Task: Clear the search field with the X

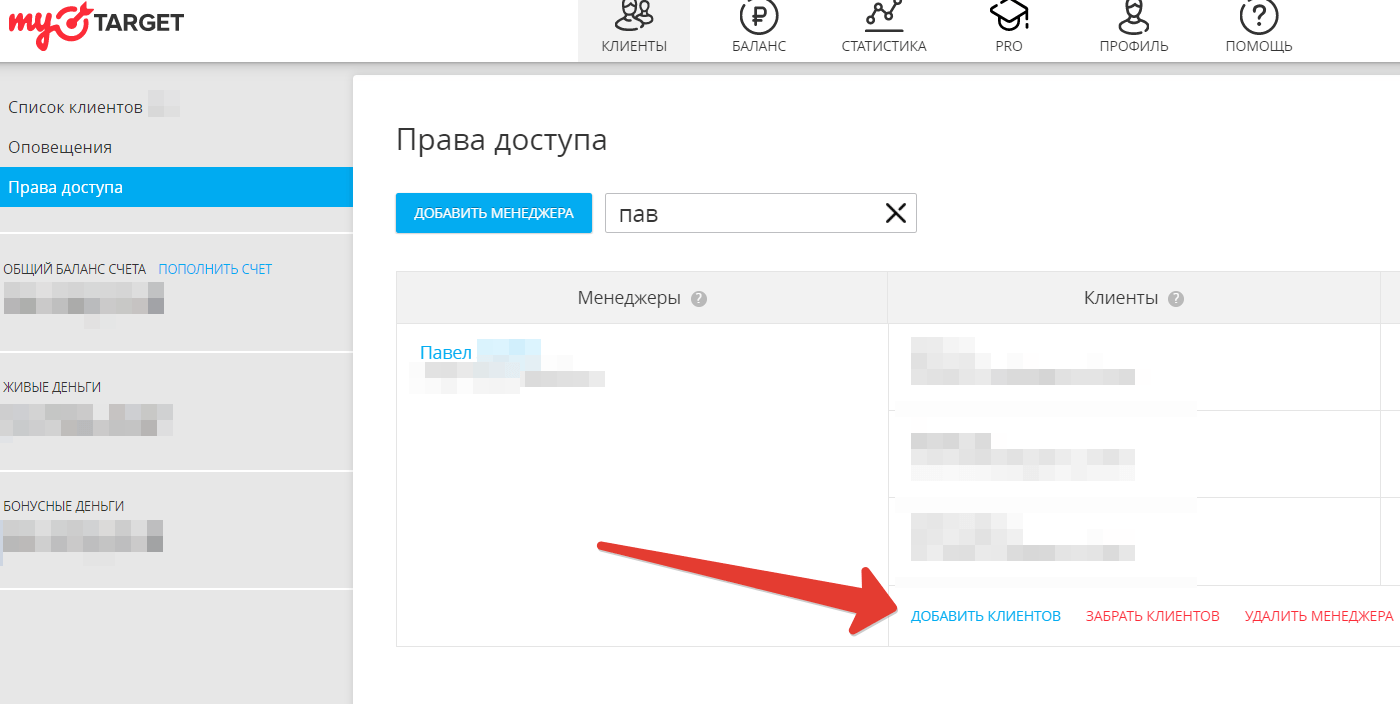Action: pyautogui.click(x=895, y=213)
